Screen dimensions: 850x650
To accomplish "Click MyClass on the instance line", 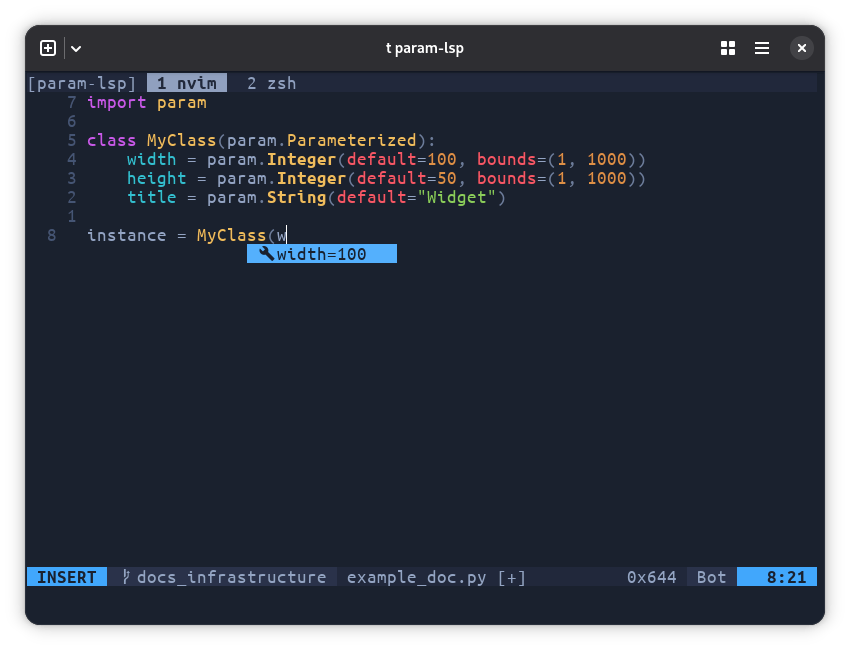I will [x=231, y=236].
